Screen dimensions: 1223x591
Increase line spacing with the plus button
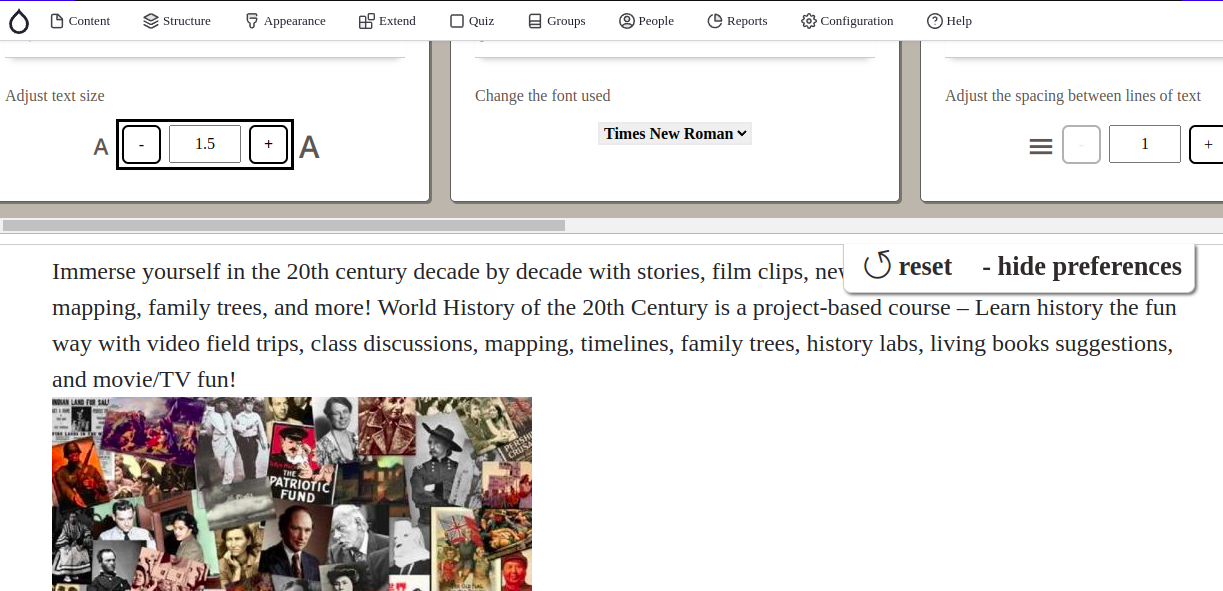click(1207, 144)
